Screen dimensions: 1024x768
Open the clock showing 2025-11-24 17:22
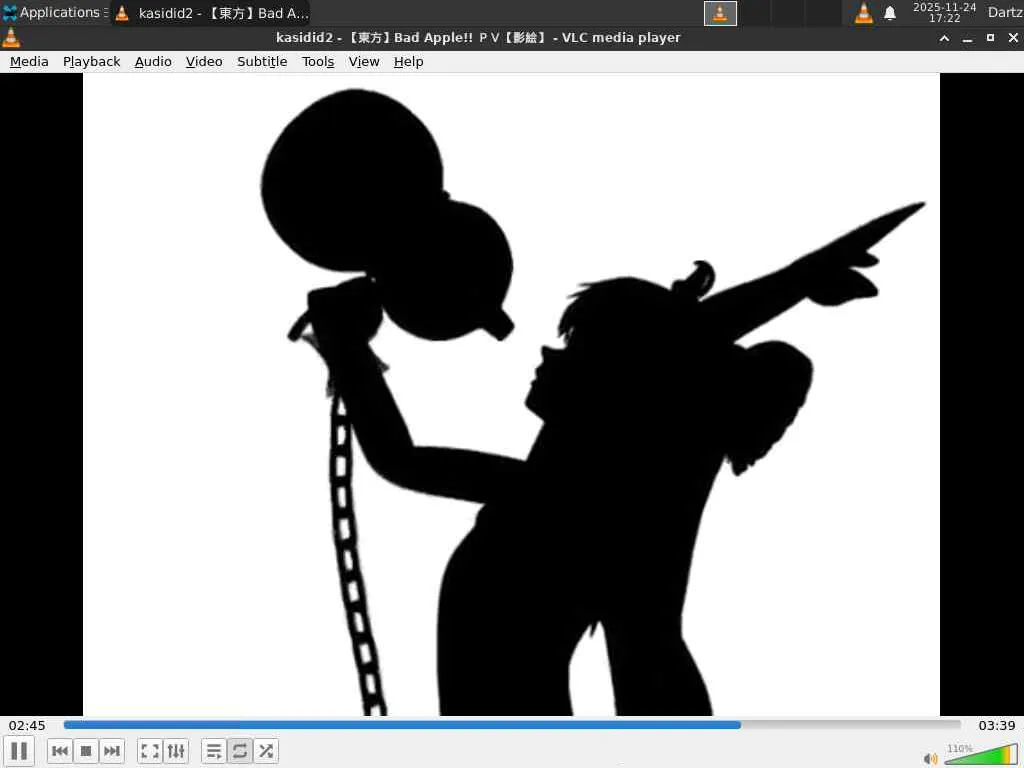[x=944, y=12]
